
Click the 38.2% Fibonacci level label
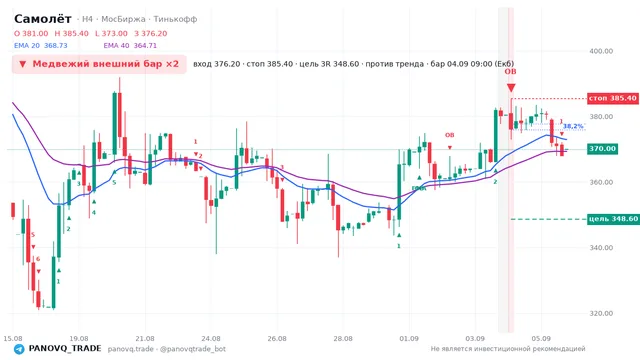point(573,126)
